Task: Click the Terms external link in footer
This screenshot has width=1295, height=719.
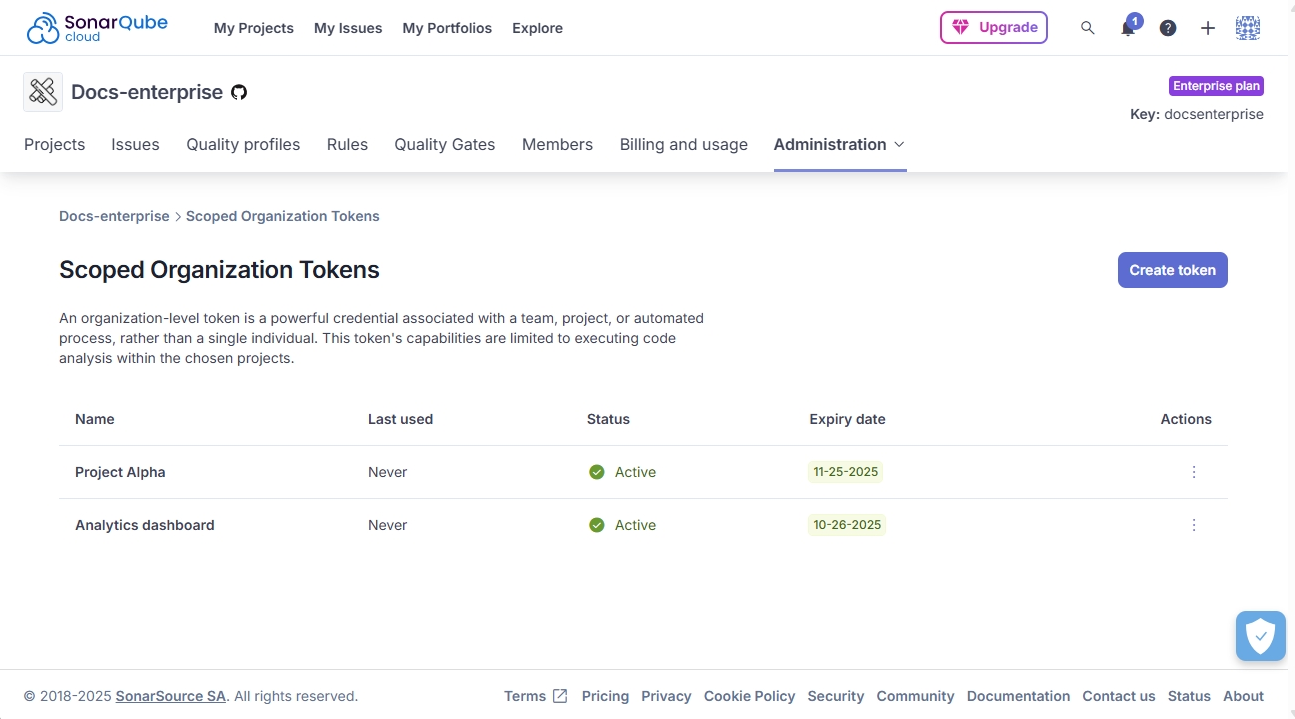Action: pyautogui.click(x=535, y=696)
